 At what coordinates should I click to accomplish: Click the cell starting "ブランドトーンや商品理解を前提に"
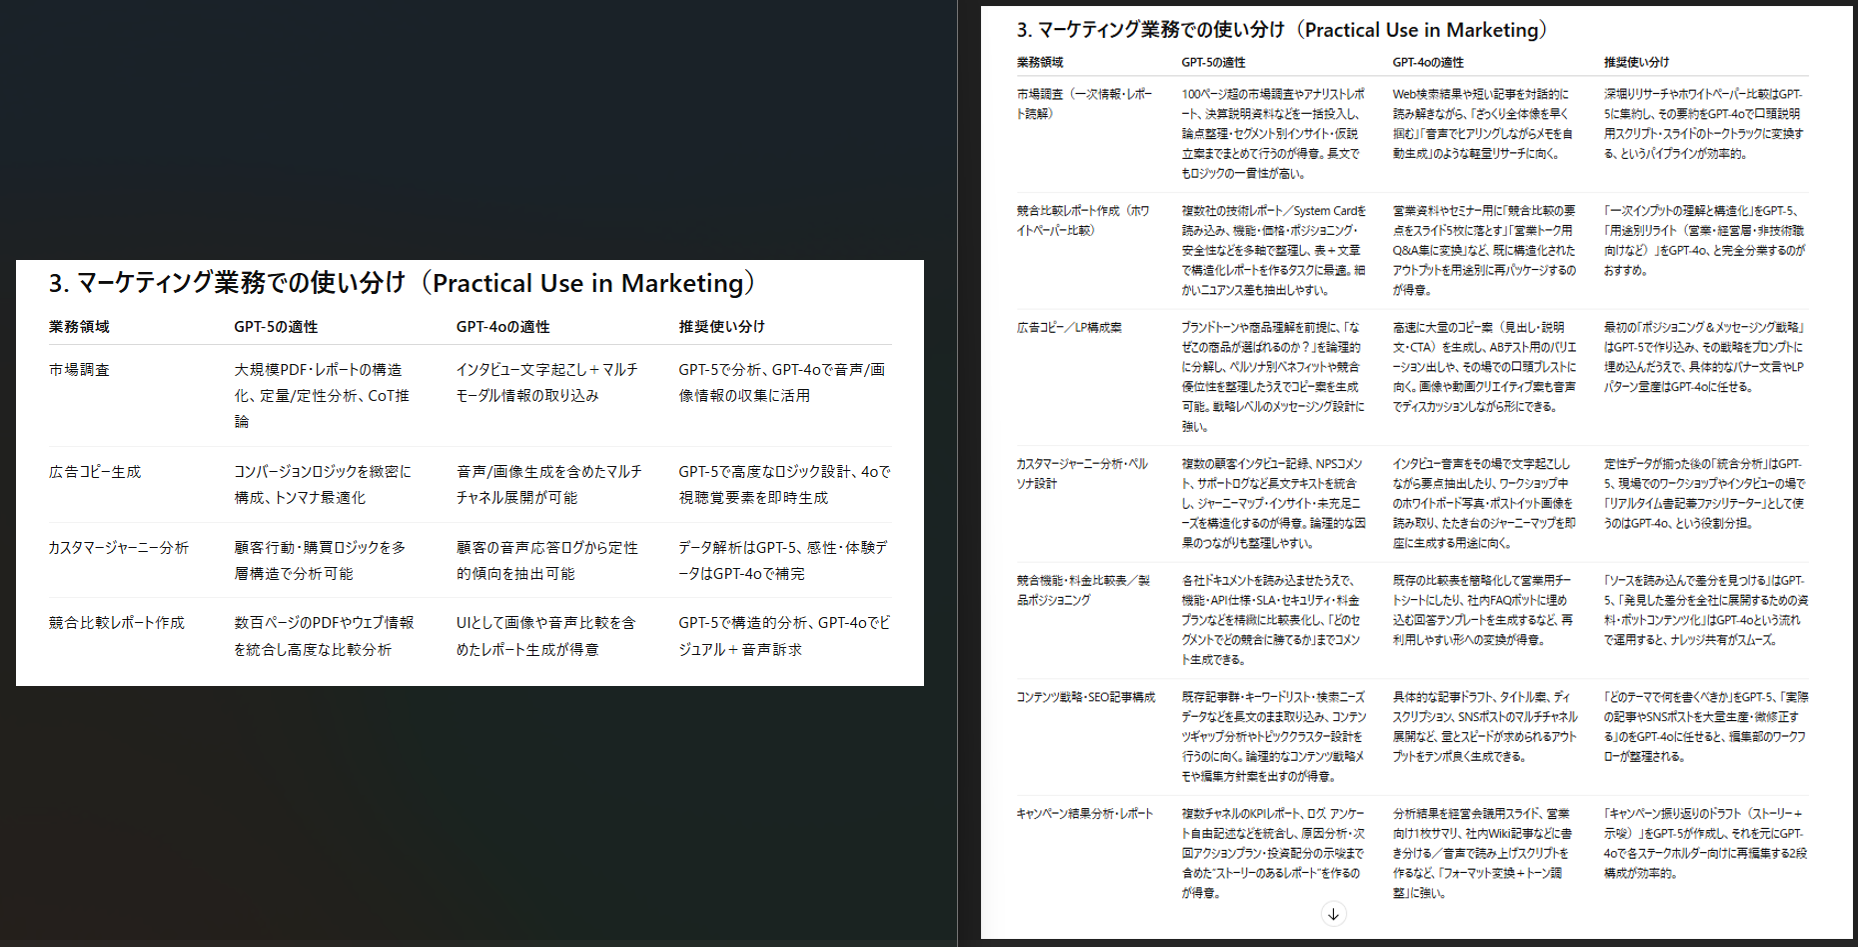[x=1272, y=377]
